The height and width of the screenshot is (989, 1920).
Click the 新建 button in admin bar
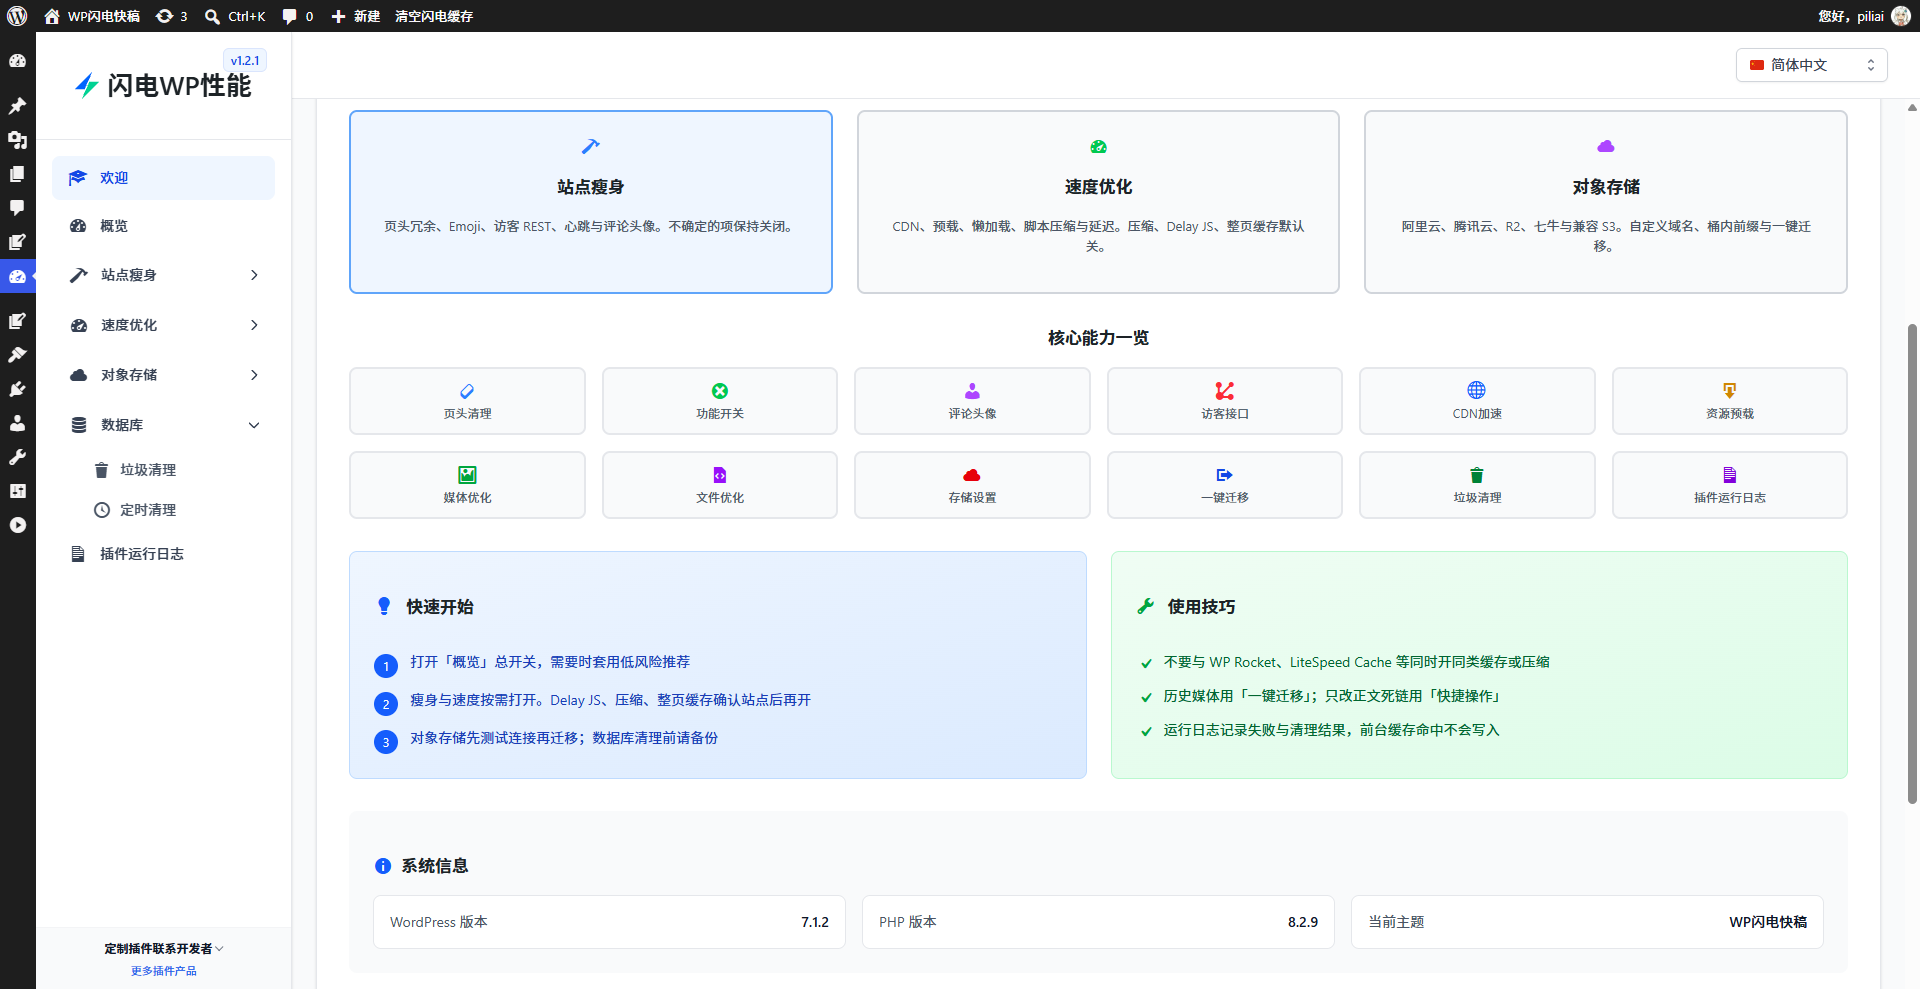click(x=356, y=16)
